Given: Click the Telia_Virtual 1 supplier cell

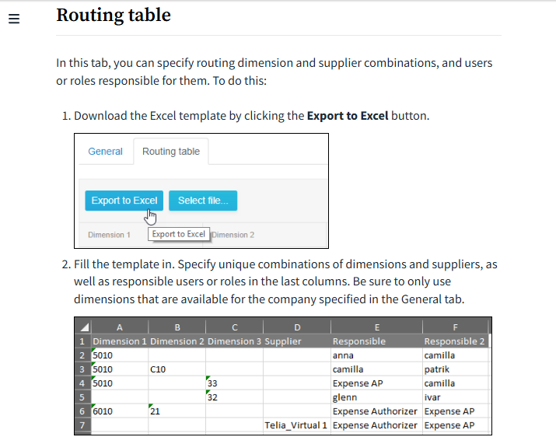Looking at the screenshot, I should pos(297,425).
